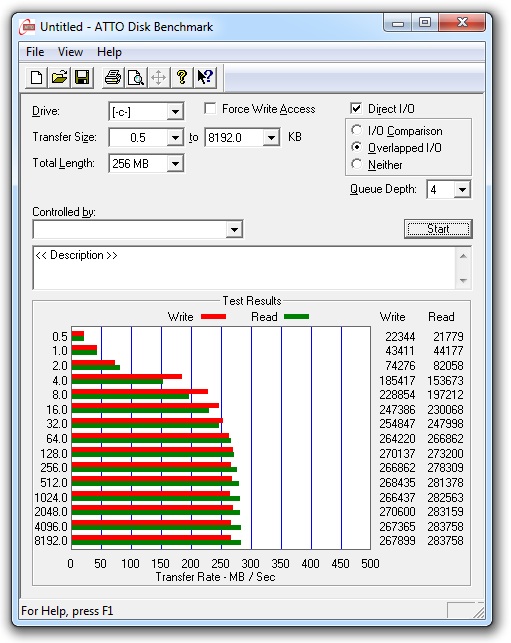511x643 pixels.
Task: Click read value 82058
Action: pyautogui.click(x=448, y=365)
